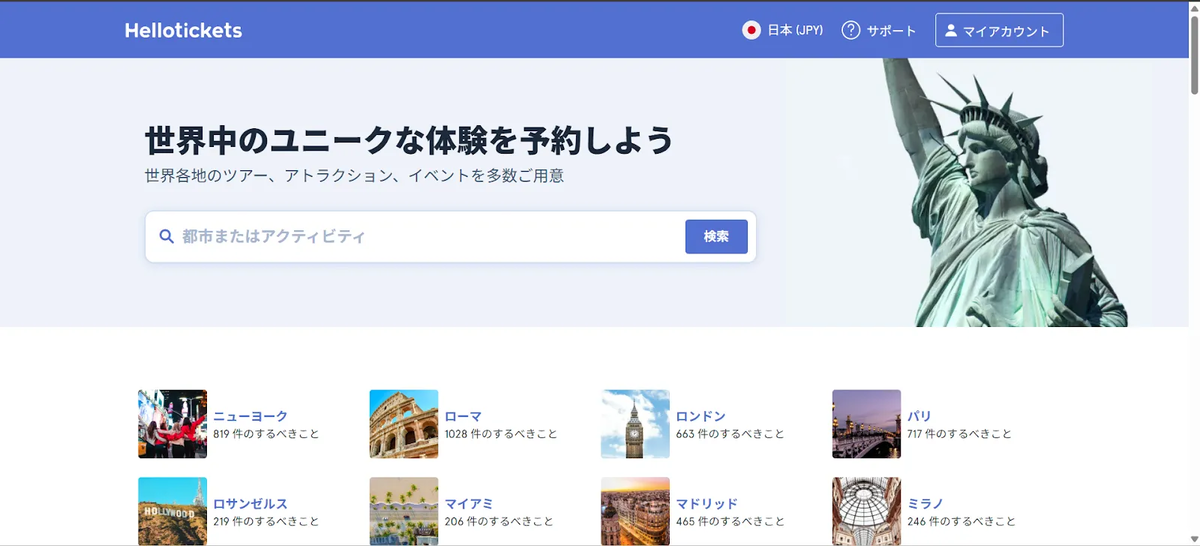Click the 1028 件のするべきこと text

click(501, 434)
